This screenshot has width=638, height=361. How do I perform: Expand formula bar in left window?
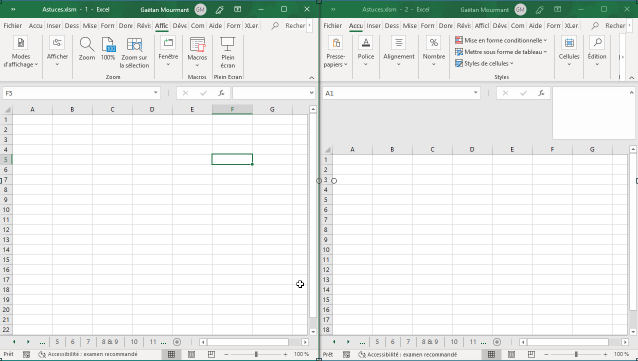(311, 93)
